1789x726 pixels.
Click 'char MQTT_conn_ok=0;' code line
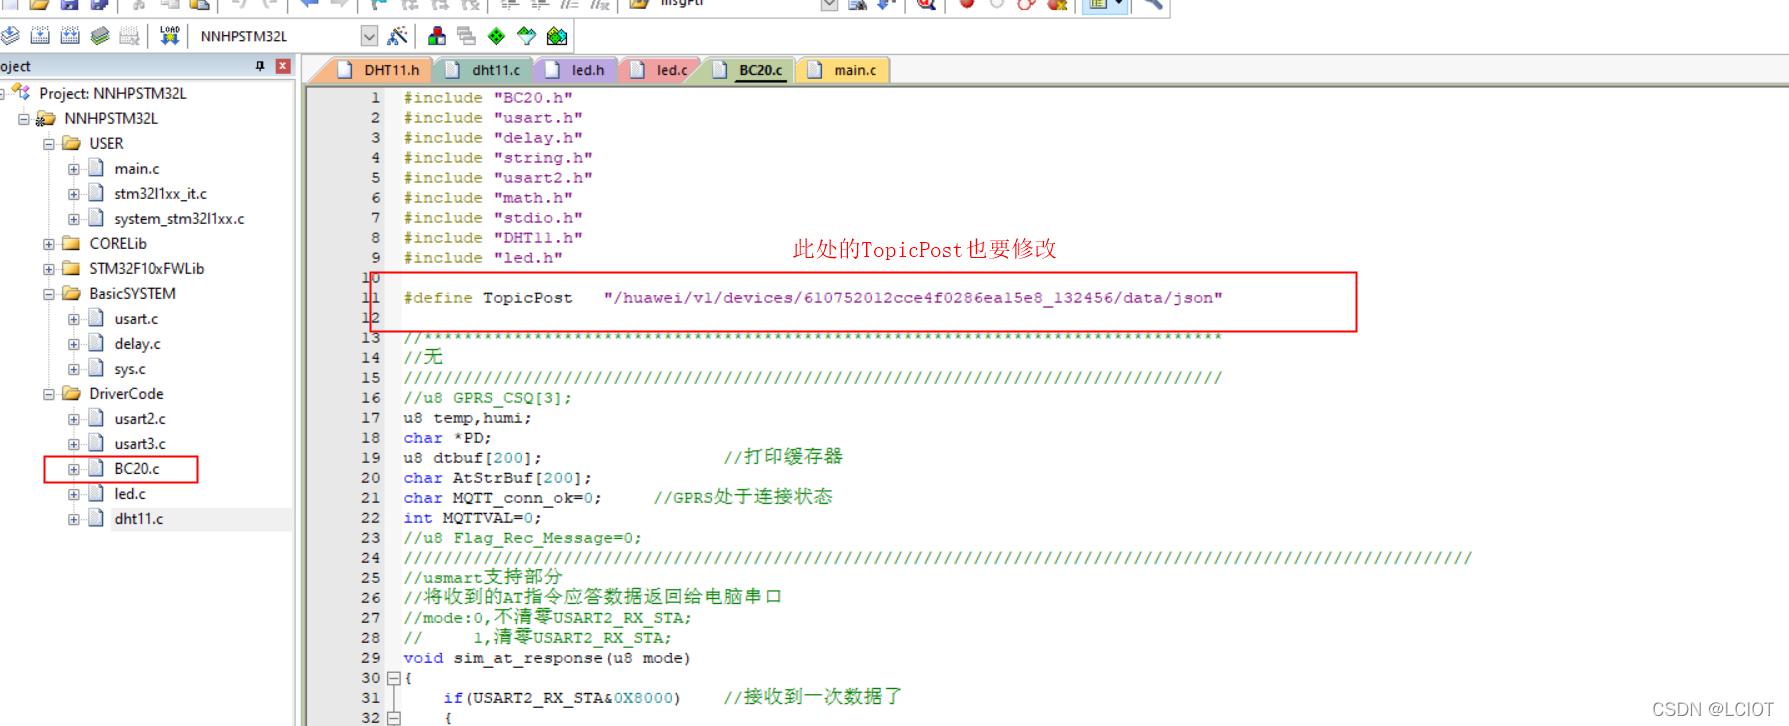502,498
